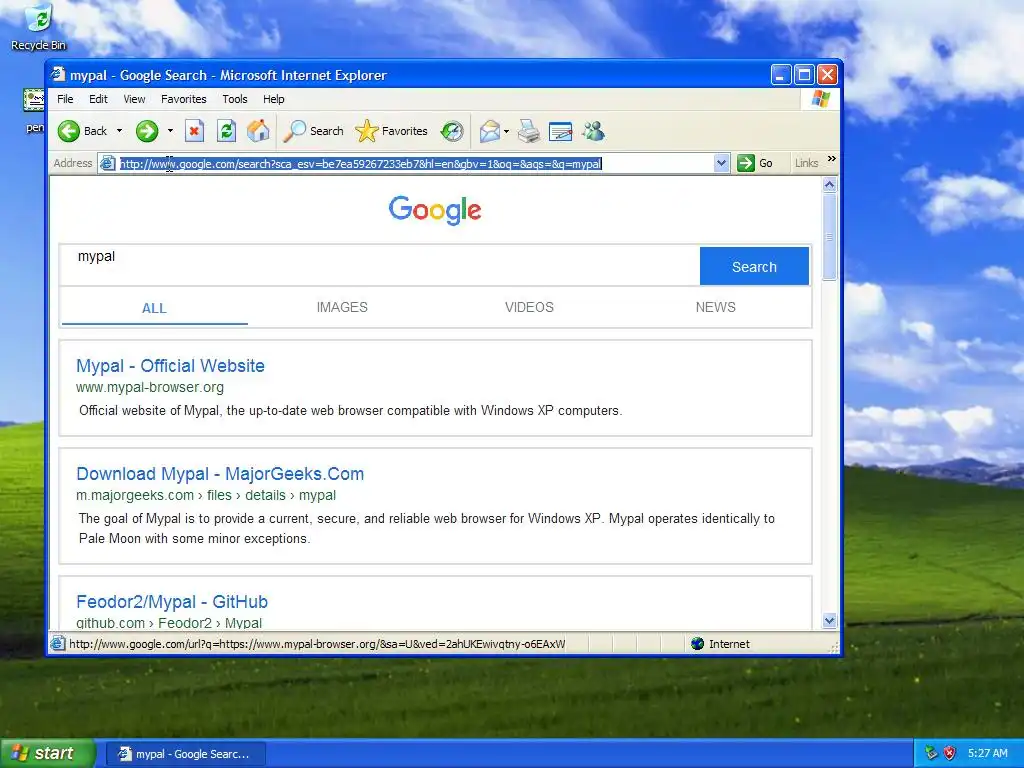Go to the Home page icon
This screenshot has height=768, width=1024.
pos(258,131)
